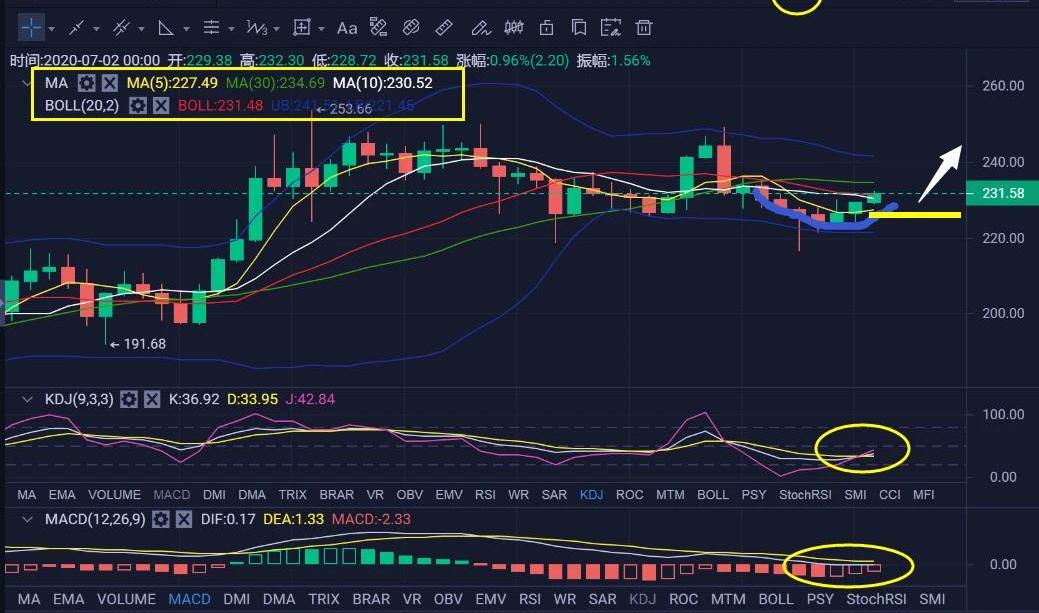This screenshot has height=613, width=1039.
Task: Select the crosshair cursor tool
Action: pyautogui.click(x=32, y=27)
